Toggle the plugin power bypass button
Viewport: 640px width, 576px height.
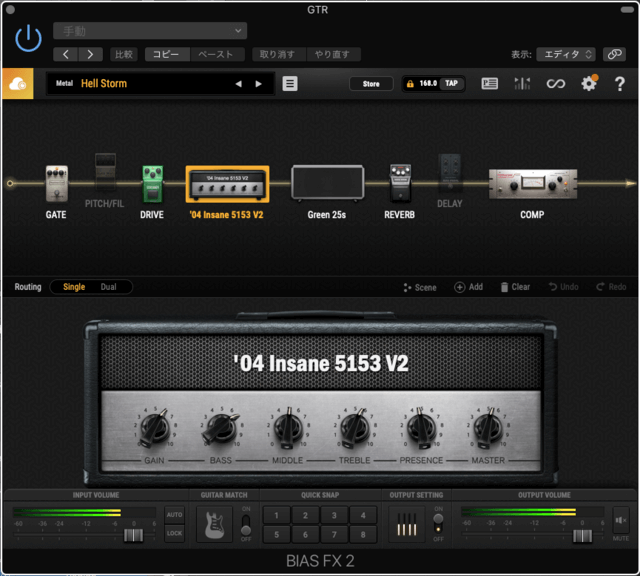coord(28,38)
